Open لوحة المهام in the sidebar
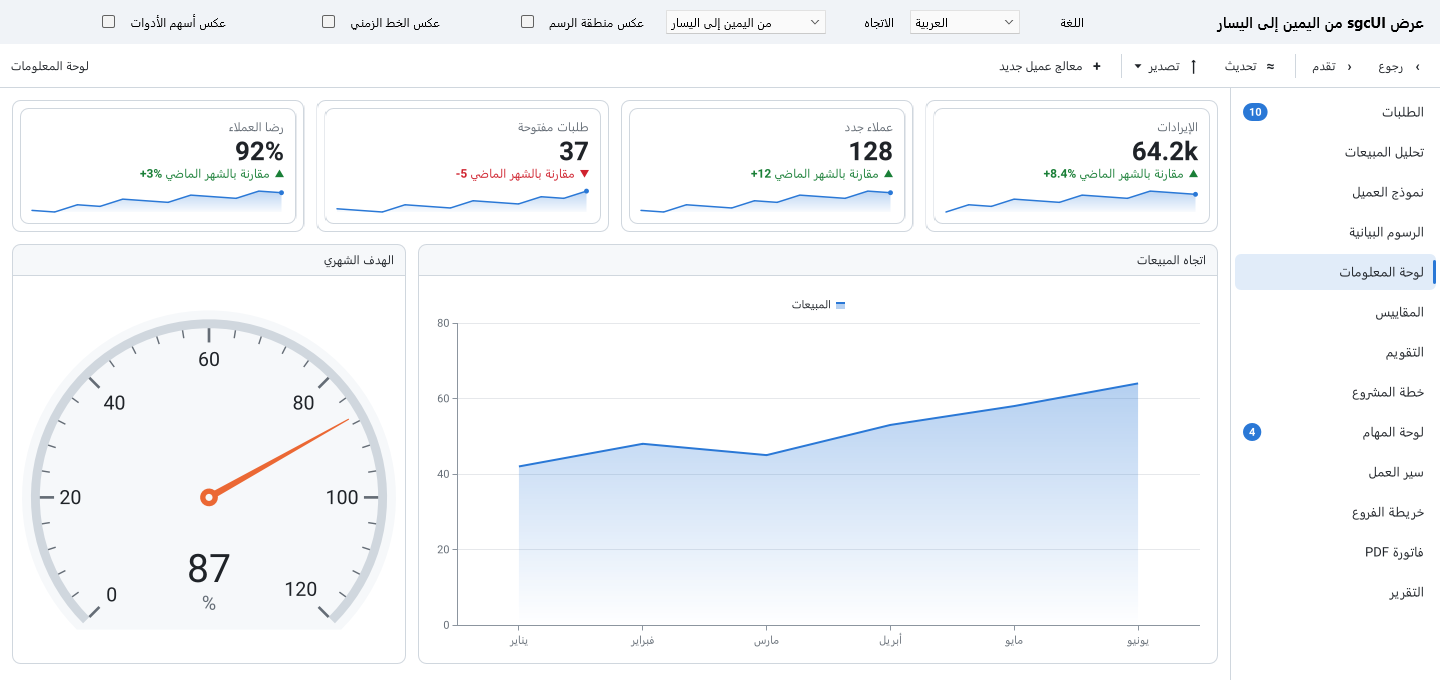 [x=1333, y=432]
